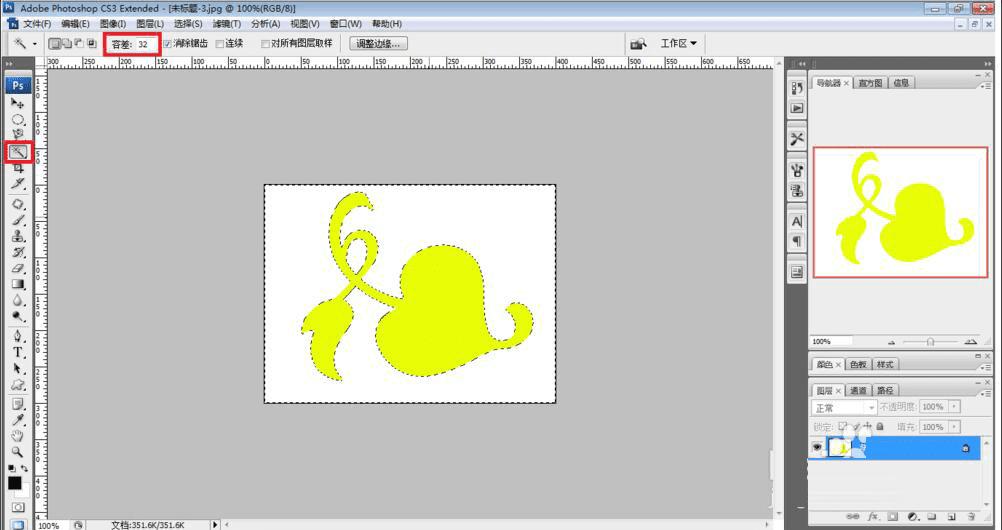Click Create new group folder icon
Viewport: 1002px width, 530px height.
932,516
